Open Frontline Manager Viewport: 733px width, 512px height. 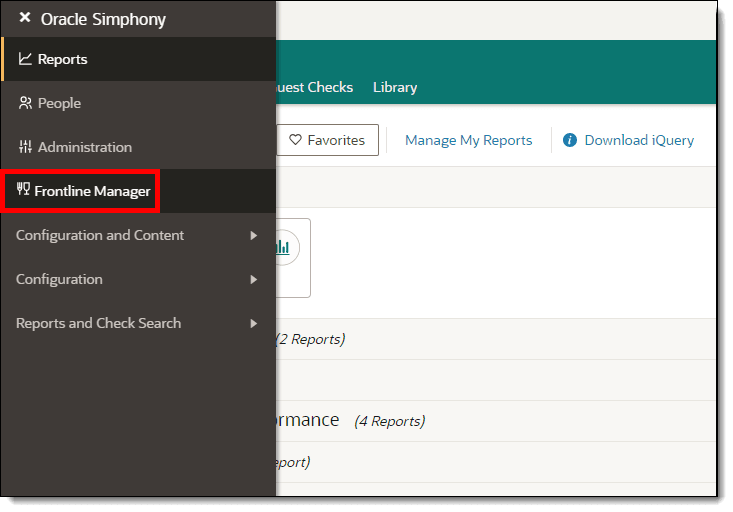(x=92, y=191)
